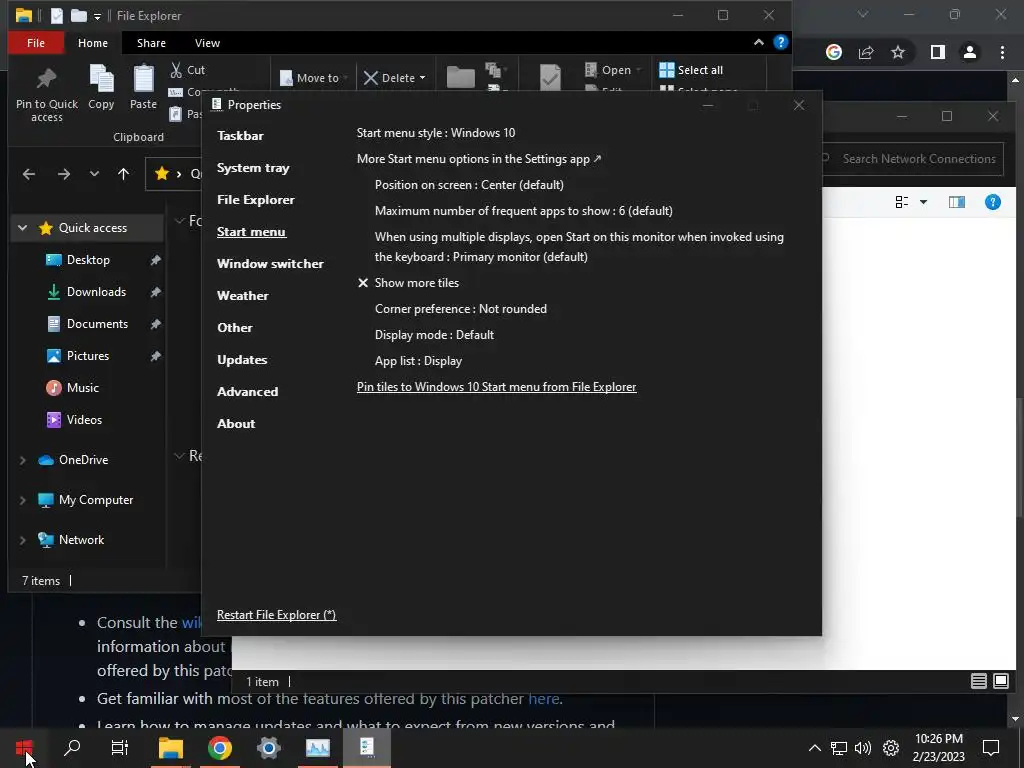
Task: Open the Delete dropdown arrow
Action: pos(423,78)
